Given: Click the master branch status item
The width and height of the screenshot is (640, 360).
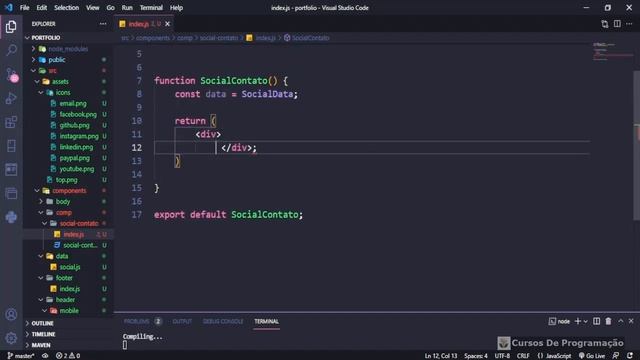Looking at the screenshot, I should [21, 356].
